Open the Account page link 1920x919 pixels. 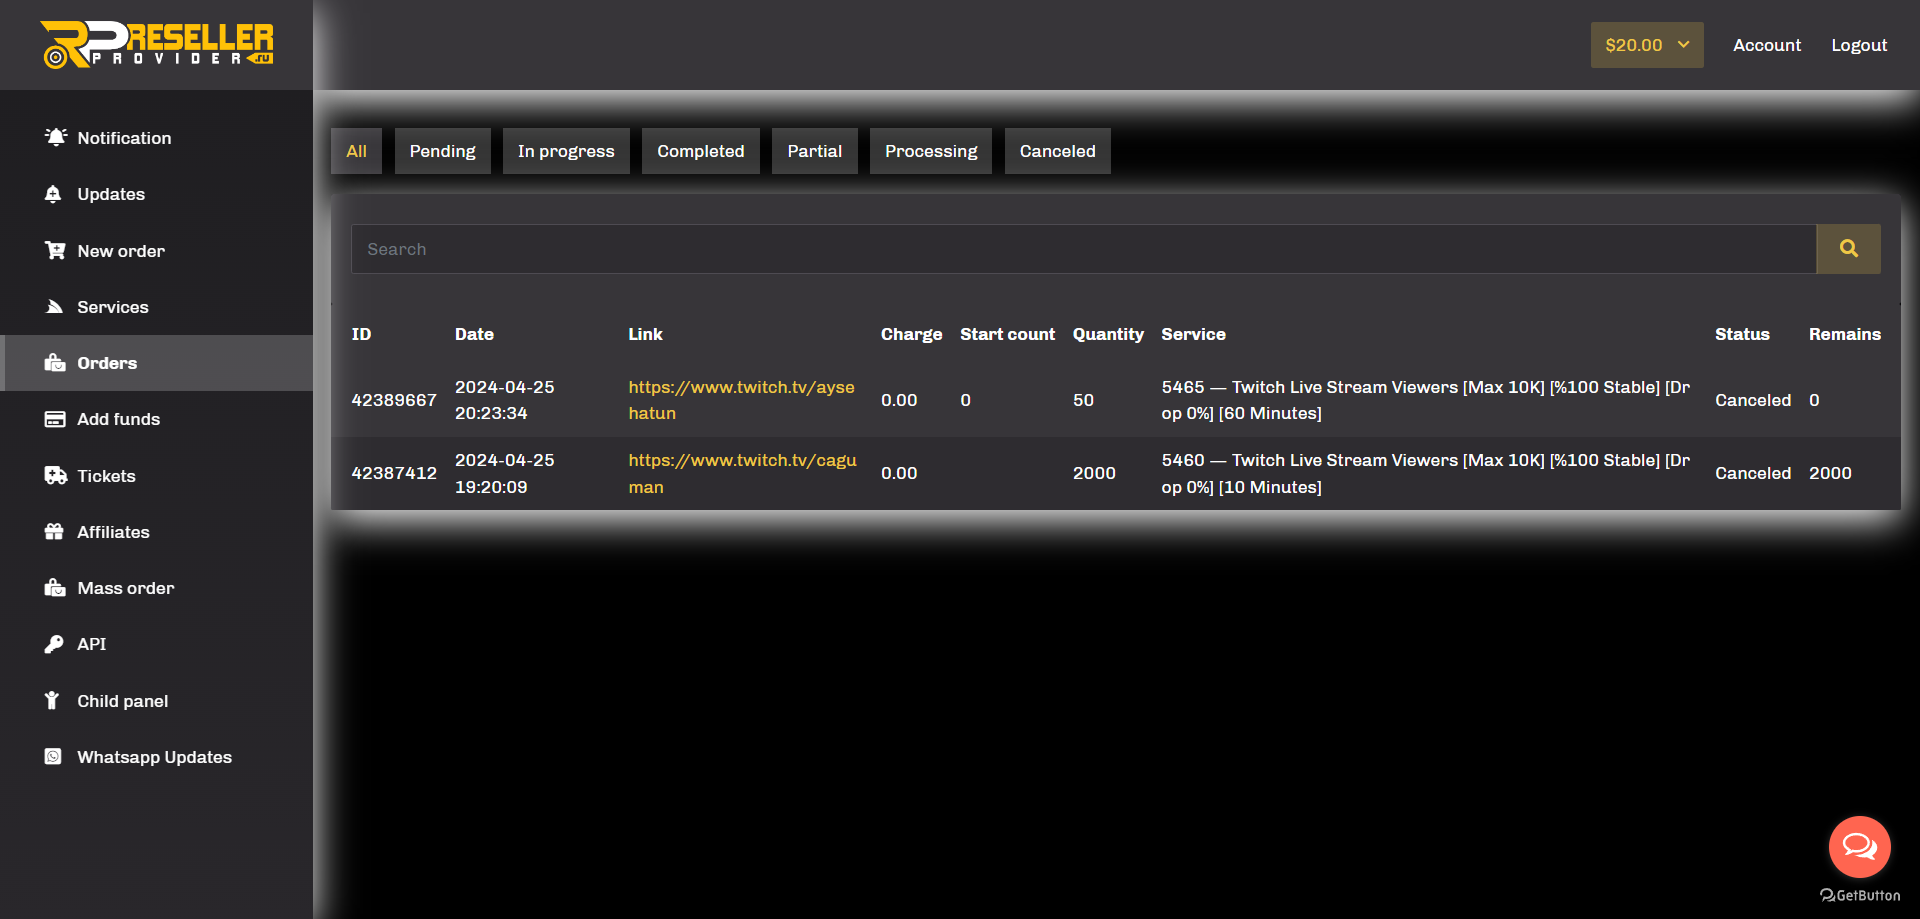click(x=1767, y=45)
